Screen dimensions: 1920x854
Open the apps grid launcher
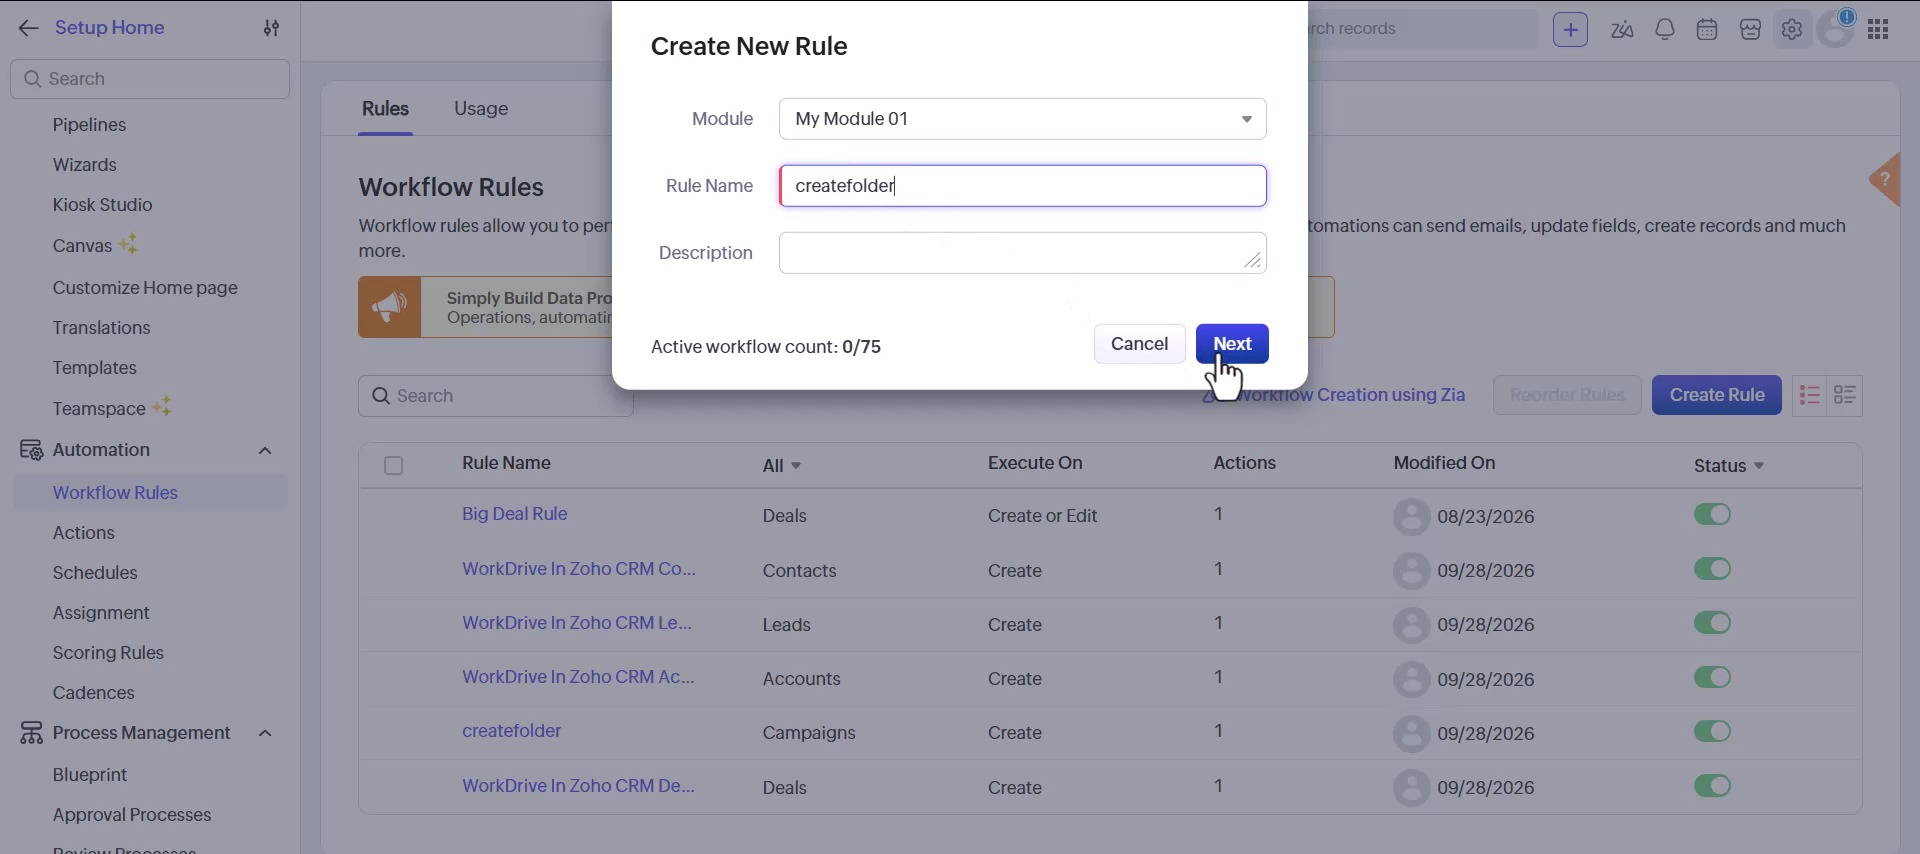[1878, 29]
